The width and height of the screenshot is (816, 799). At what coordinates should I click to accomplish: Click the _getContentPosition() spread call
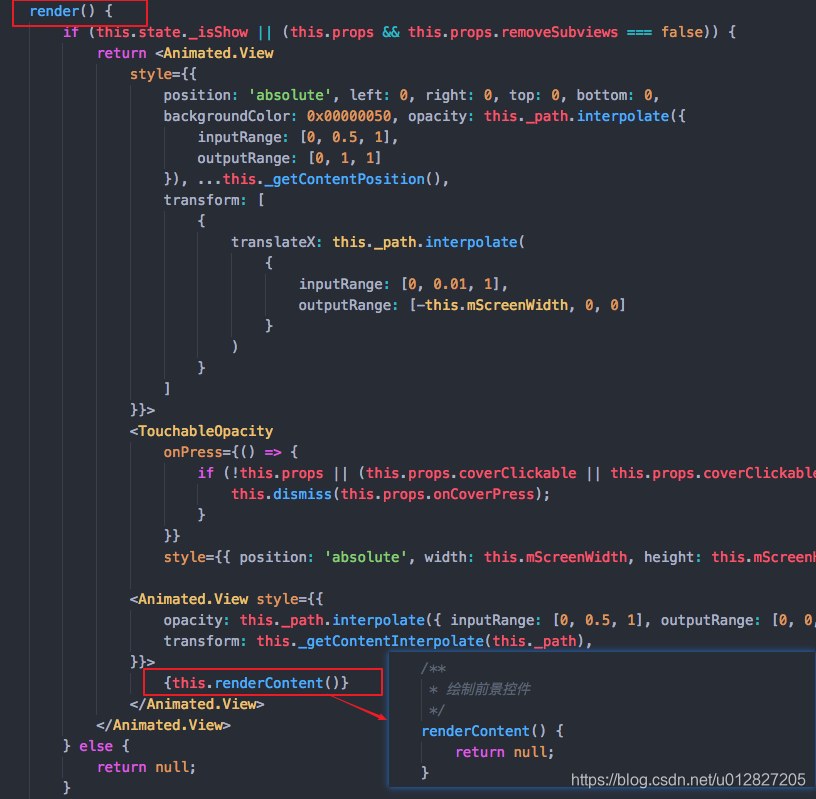click(x=323, y=179)
